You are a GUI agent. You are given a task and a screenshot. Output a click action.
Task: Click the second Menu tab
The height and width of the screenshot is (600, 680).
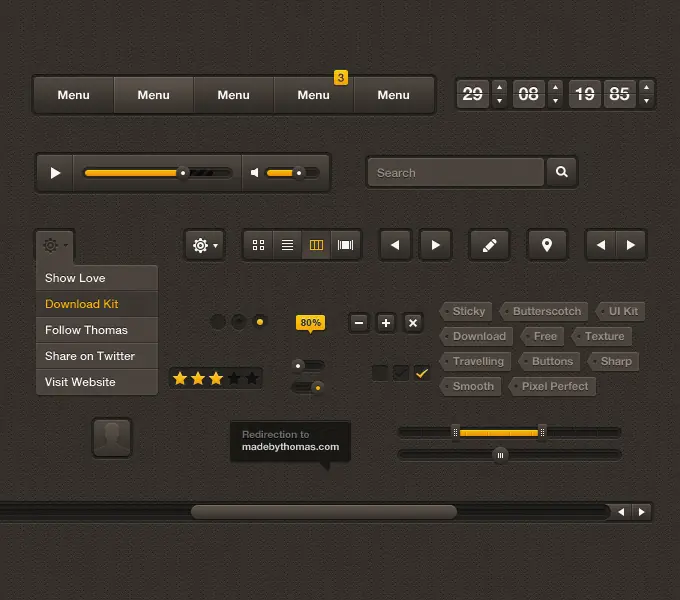click(x=154, y=95)
